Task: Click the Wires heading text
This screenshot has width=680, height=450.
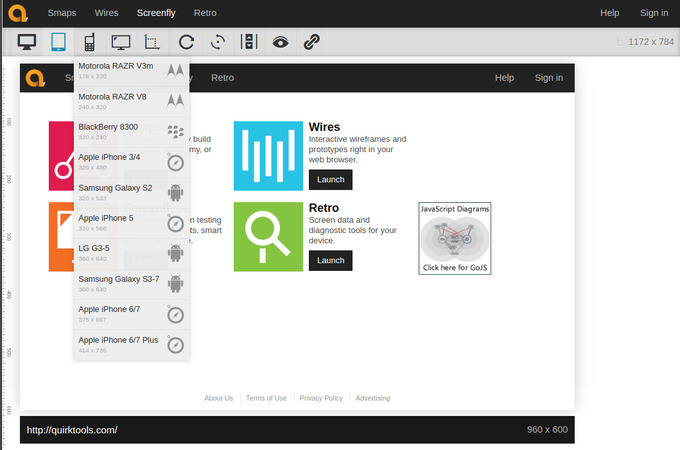Action: 324,127
